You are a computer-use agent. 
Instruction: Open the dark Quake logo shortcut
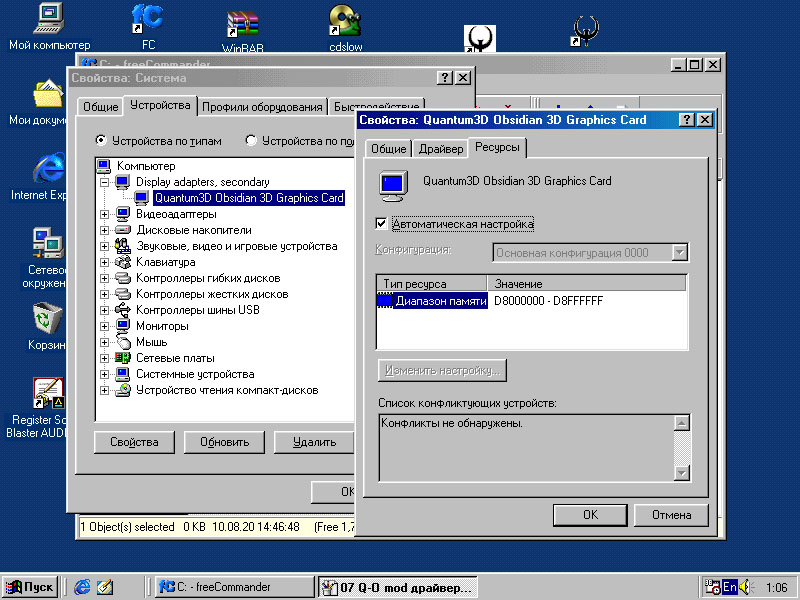click(x=585, y=31)
